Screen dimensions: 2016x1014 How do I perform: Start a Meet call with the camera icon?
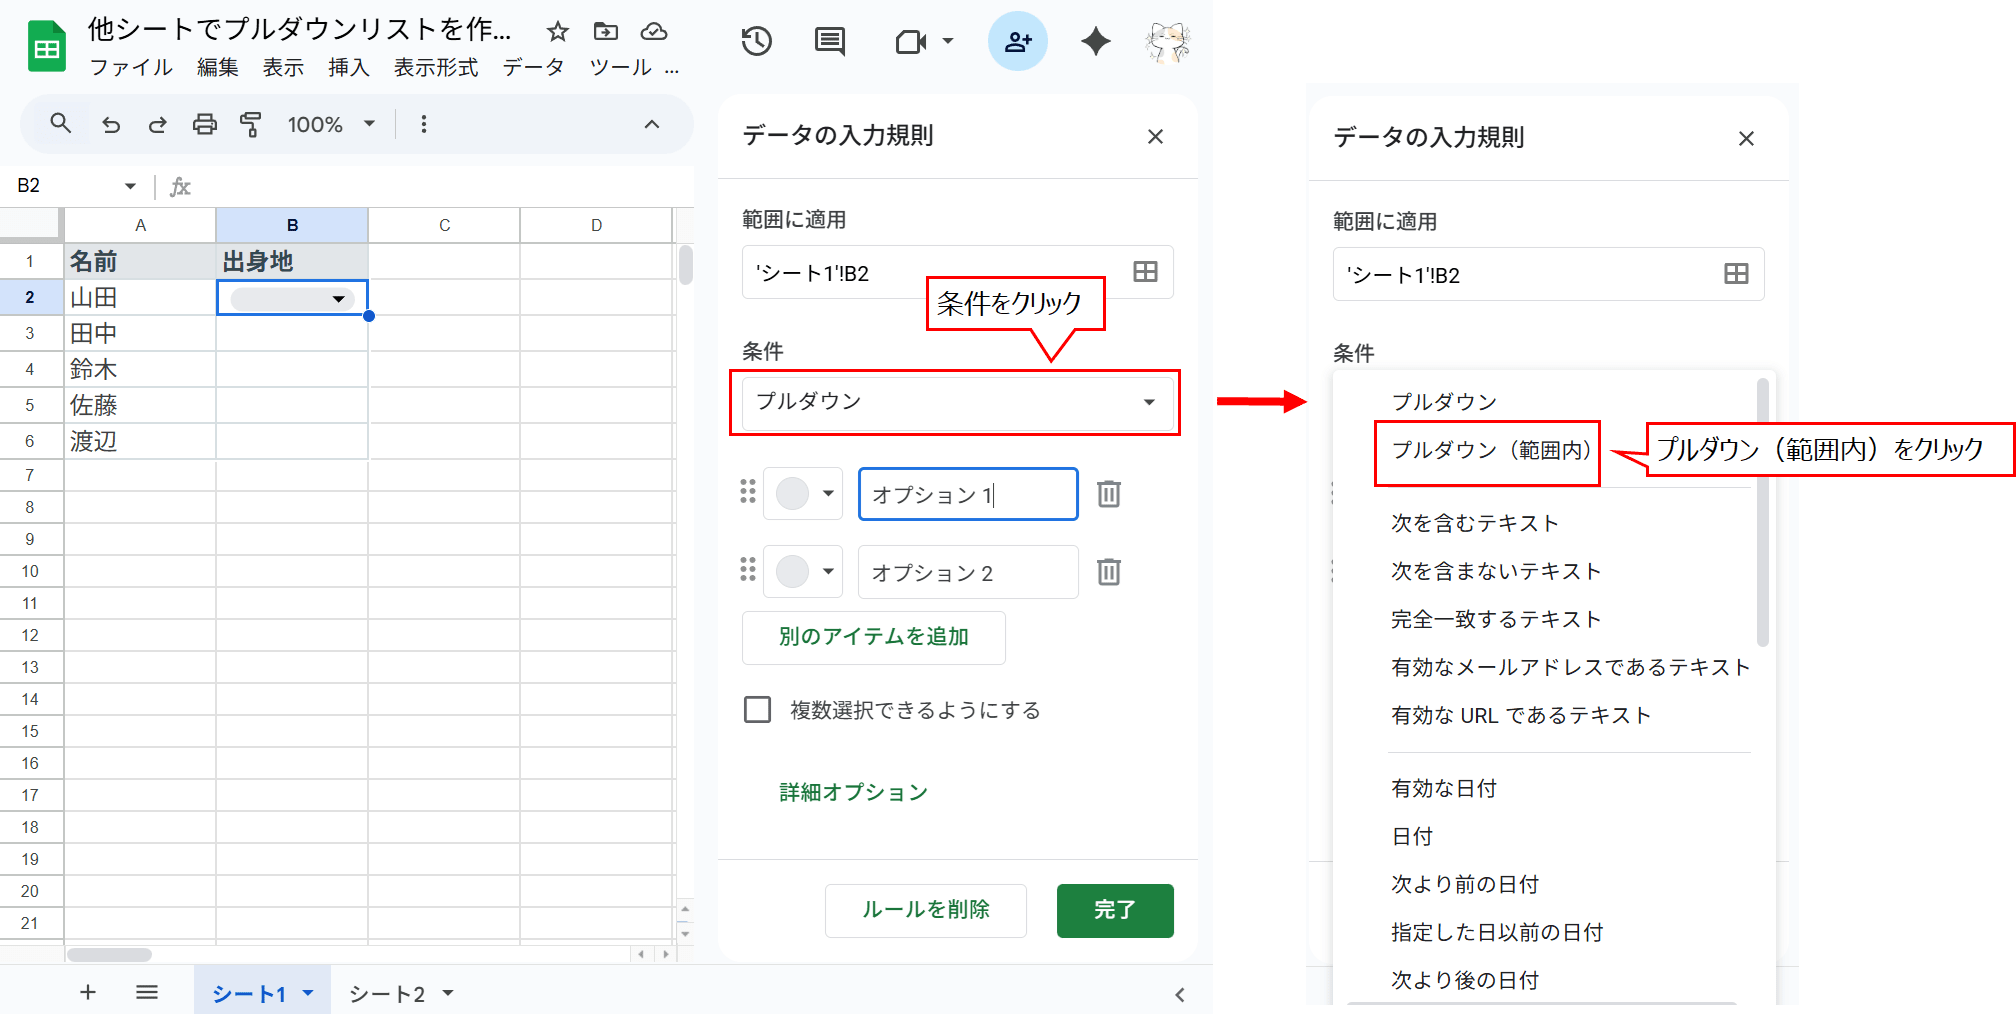pyautogui.click(x=912, y=41)
